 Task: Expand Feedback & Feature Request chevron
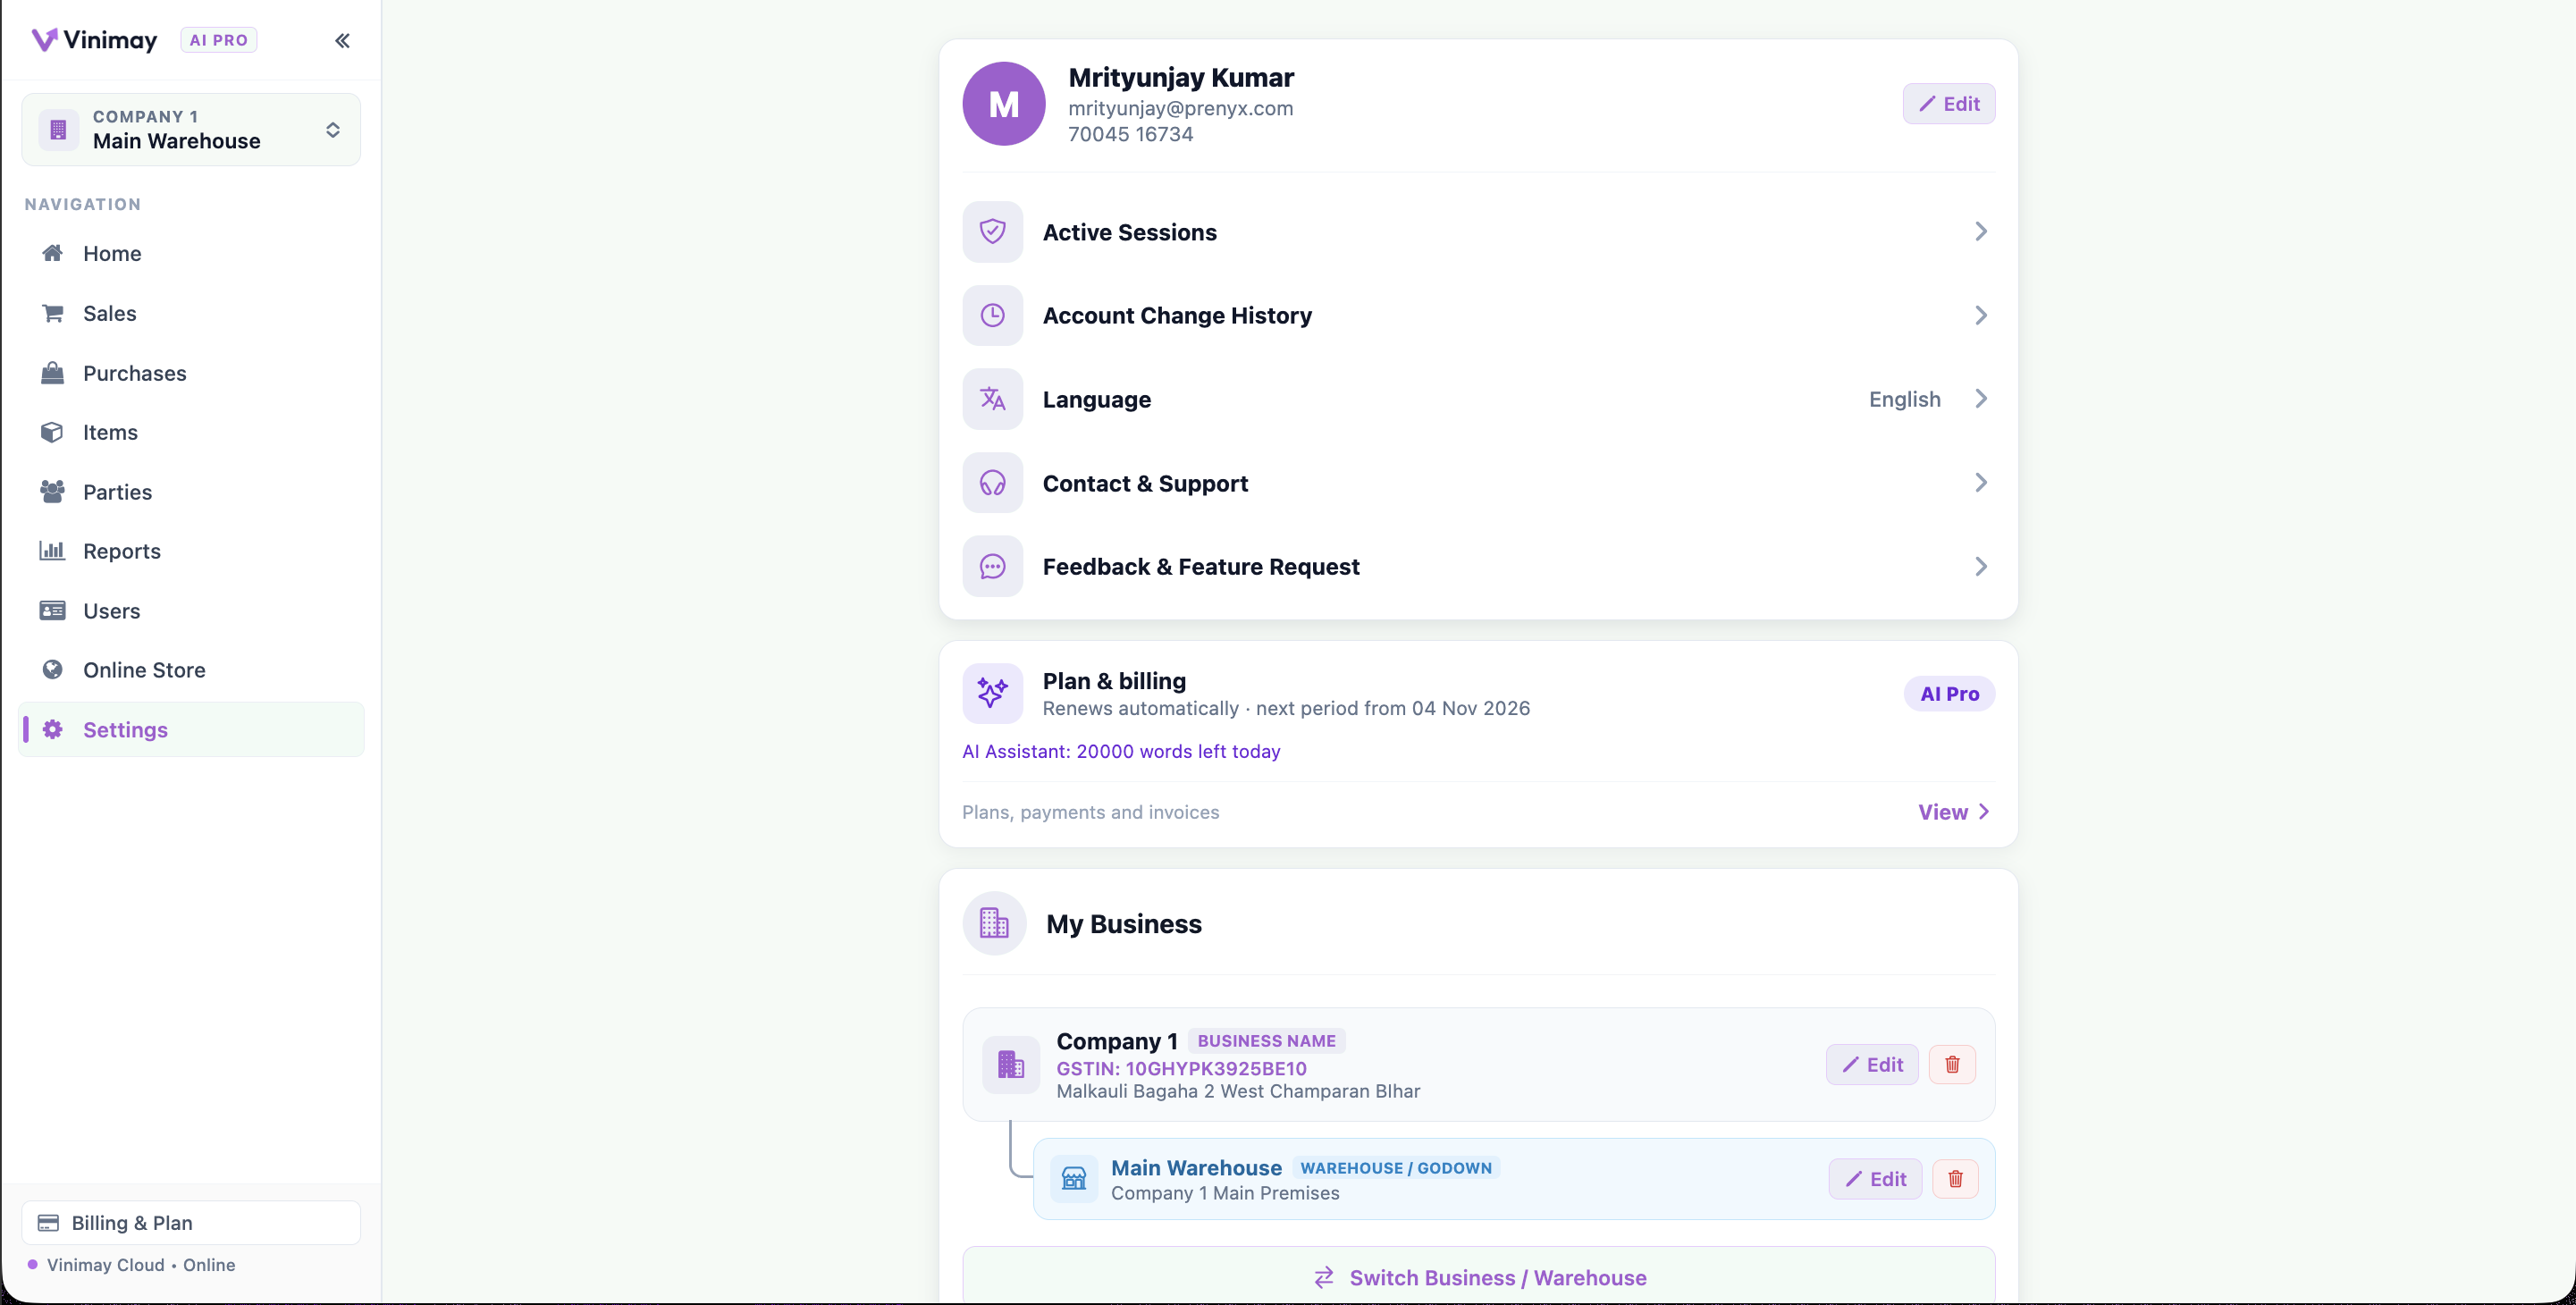click(1981, 567)
